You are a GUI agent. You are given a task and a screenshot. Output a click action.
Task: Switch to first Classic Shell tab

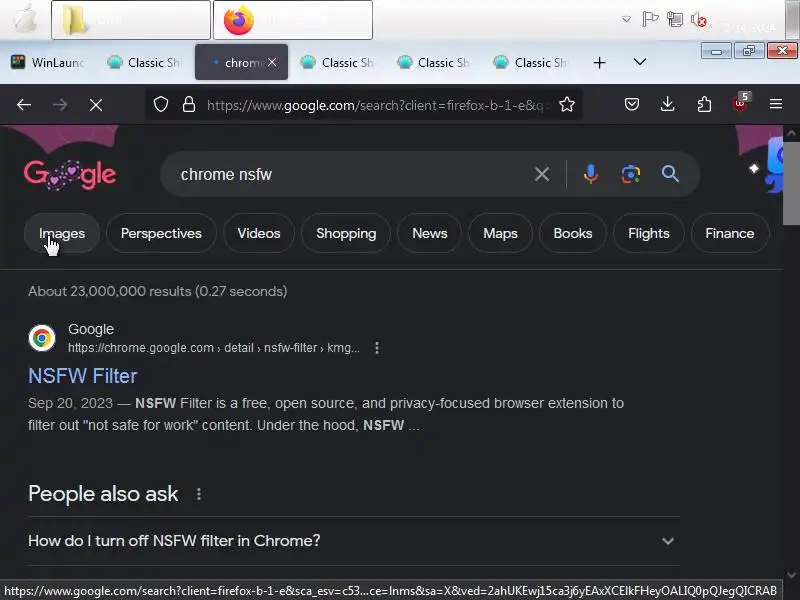144,63
